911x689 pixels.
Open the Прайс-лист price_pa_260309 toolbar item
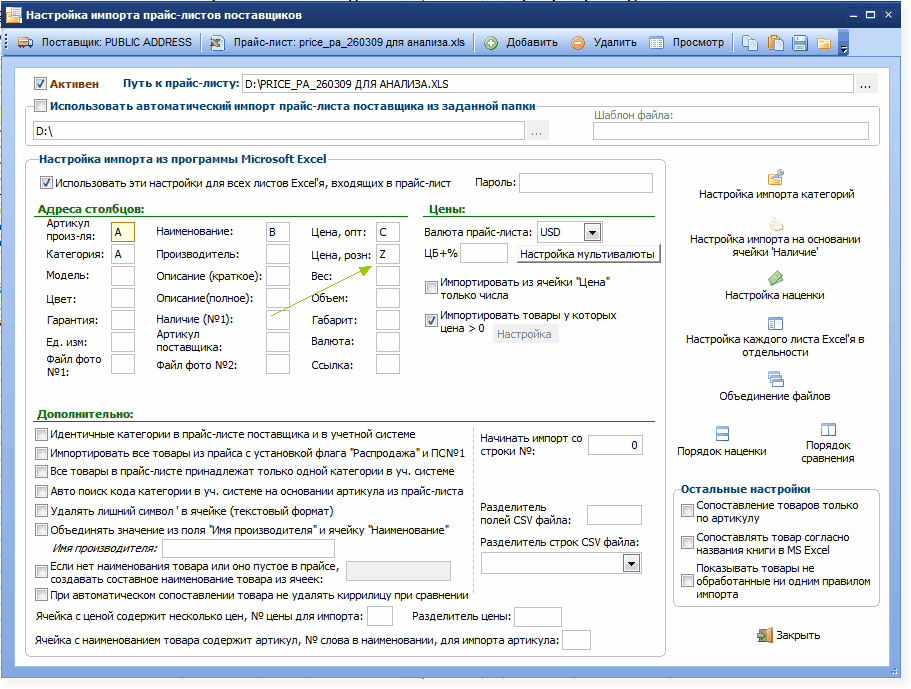[339, 42]
